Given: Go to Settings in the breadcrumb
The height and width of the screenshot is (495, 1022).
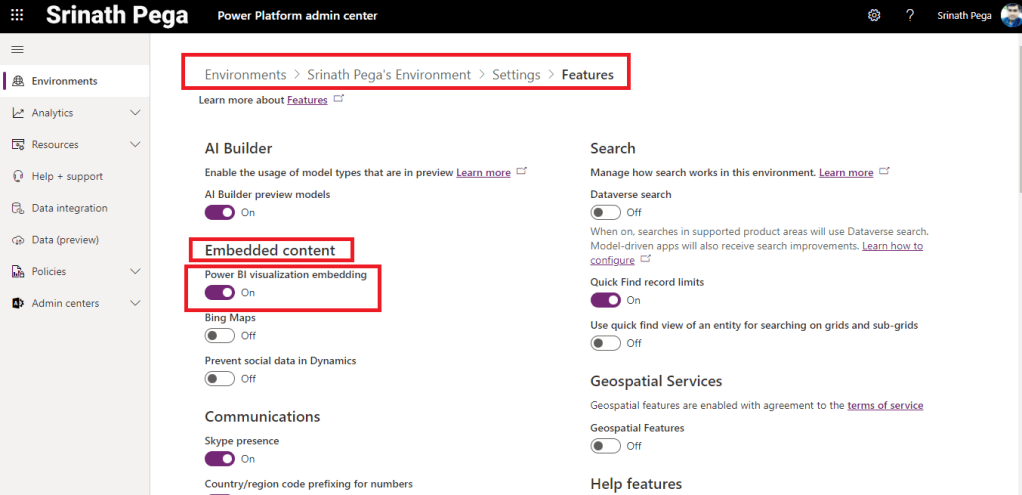Looking at the screenshot, I should click(516, 75).
